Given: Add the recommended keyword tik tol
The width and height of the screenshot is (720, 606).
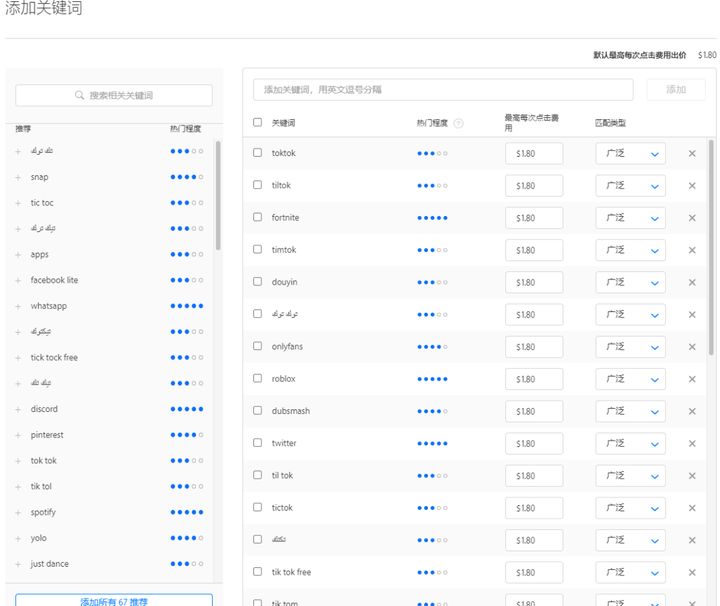Looking at the screenshot, I should point(18,487).
